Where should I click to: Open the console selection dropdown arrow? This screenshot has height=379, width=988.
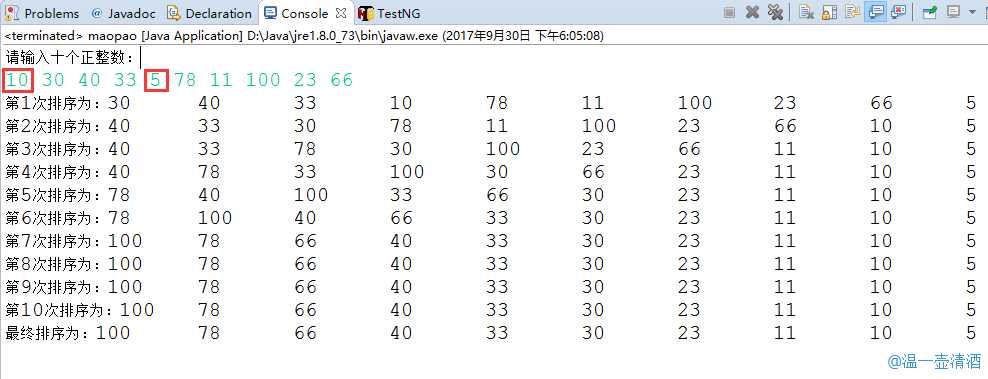pyautogui.click(x=972, y=12)
